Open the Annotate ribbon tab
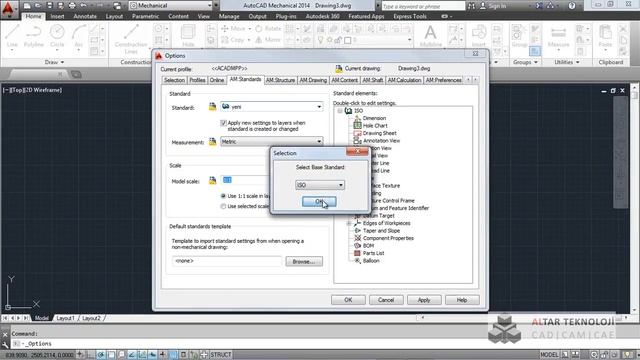640x360 pixels. point(85,17)
